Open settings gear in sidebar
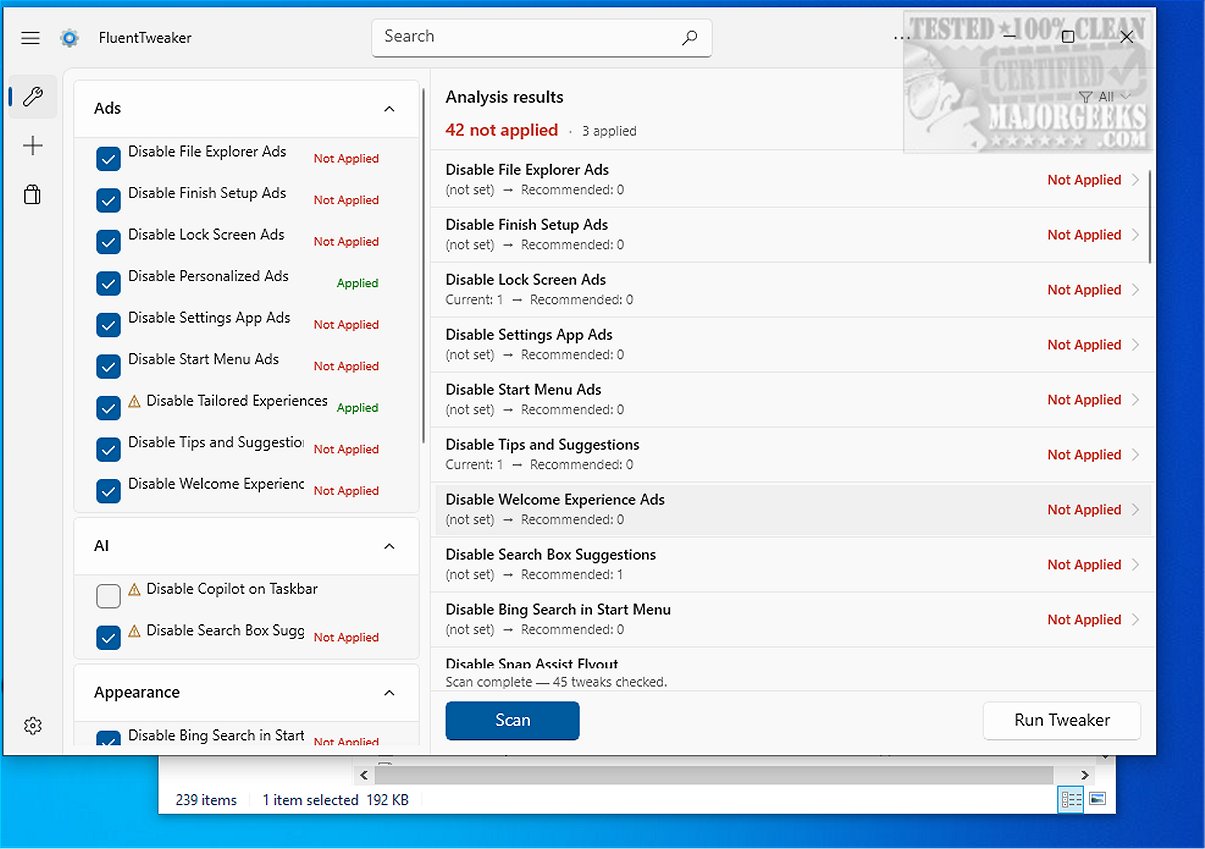Screen dimensions: 1205x849 33,726
